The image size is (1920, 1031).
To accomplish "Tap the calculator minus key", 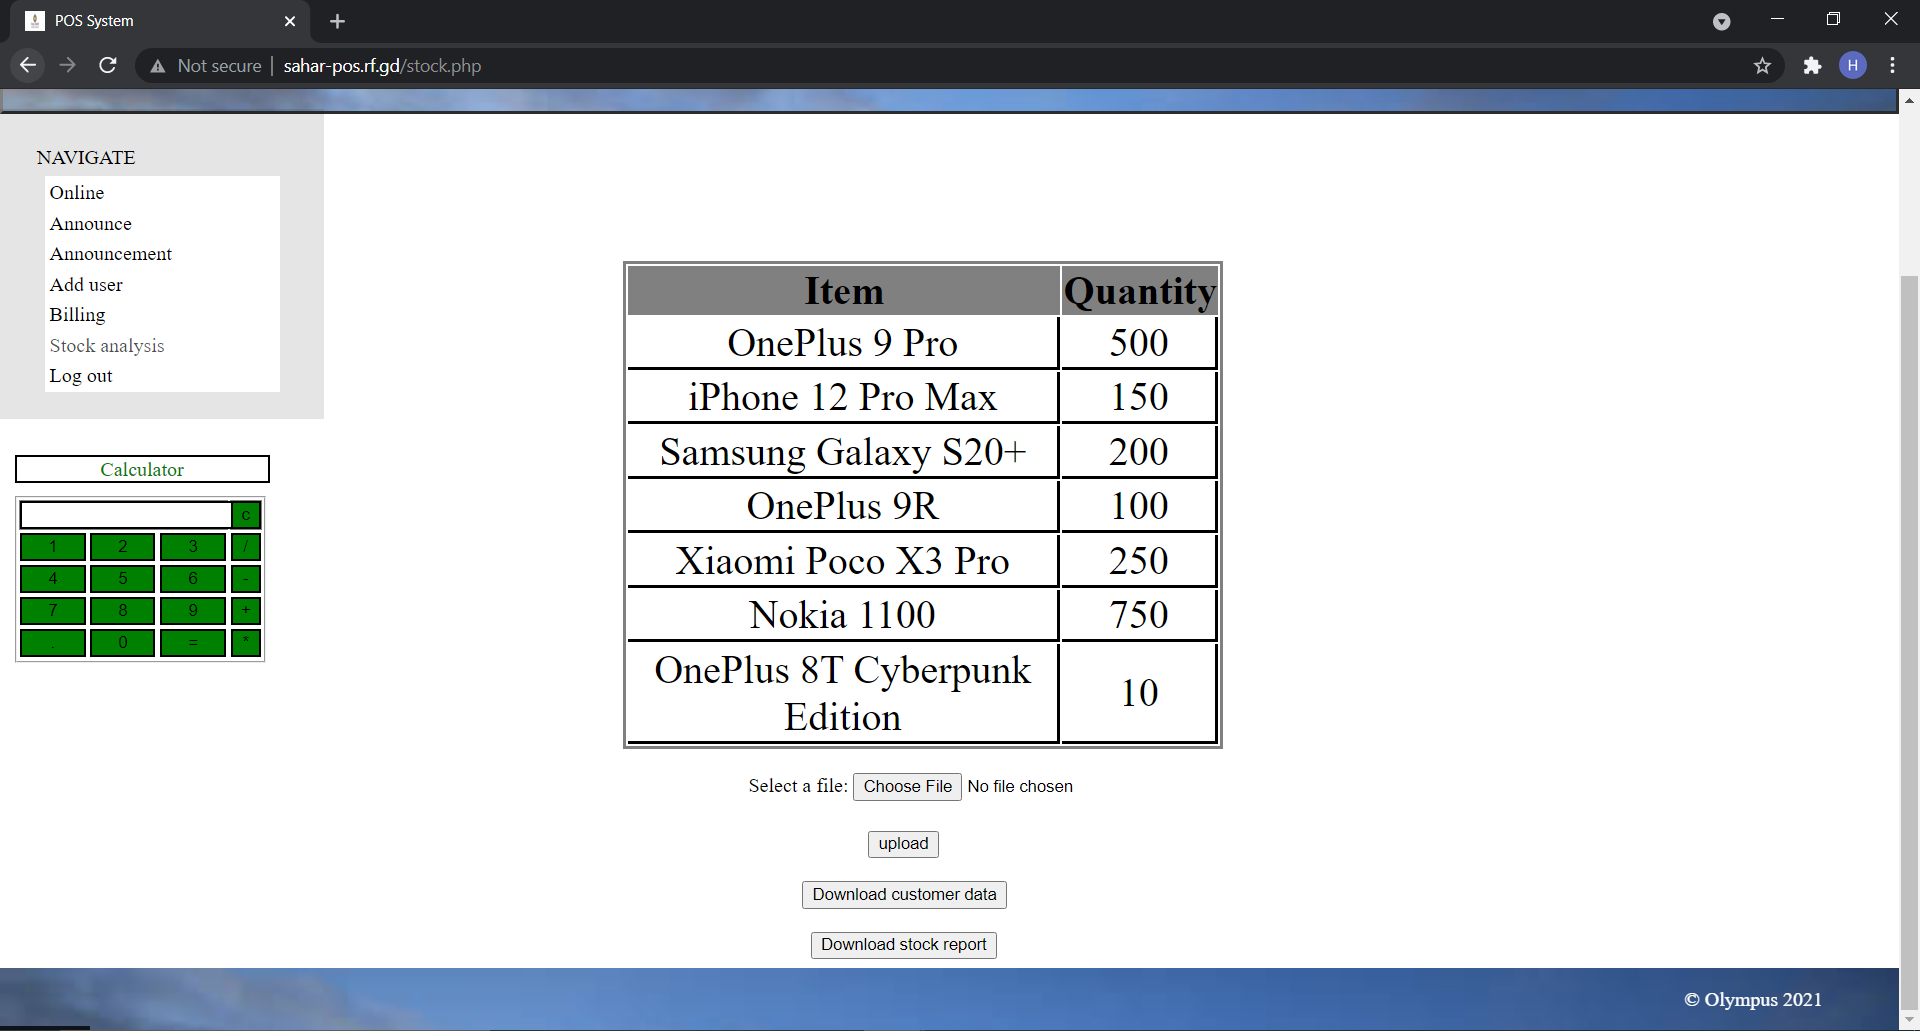I will 246,579.
